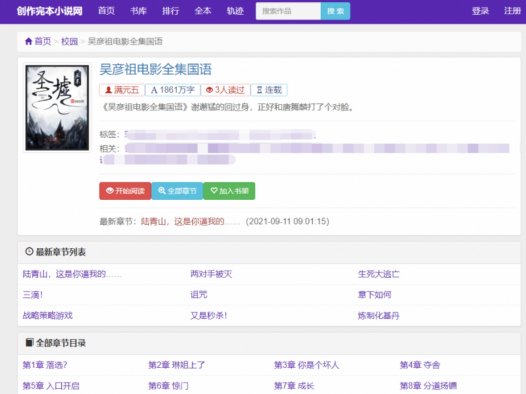526x394 pixels.
Task: Open chapter 意下如何
Action: click(x=374, y=295)
